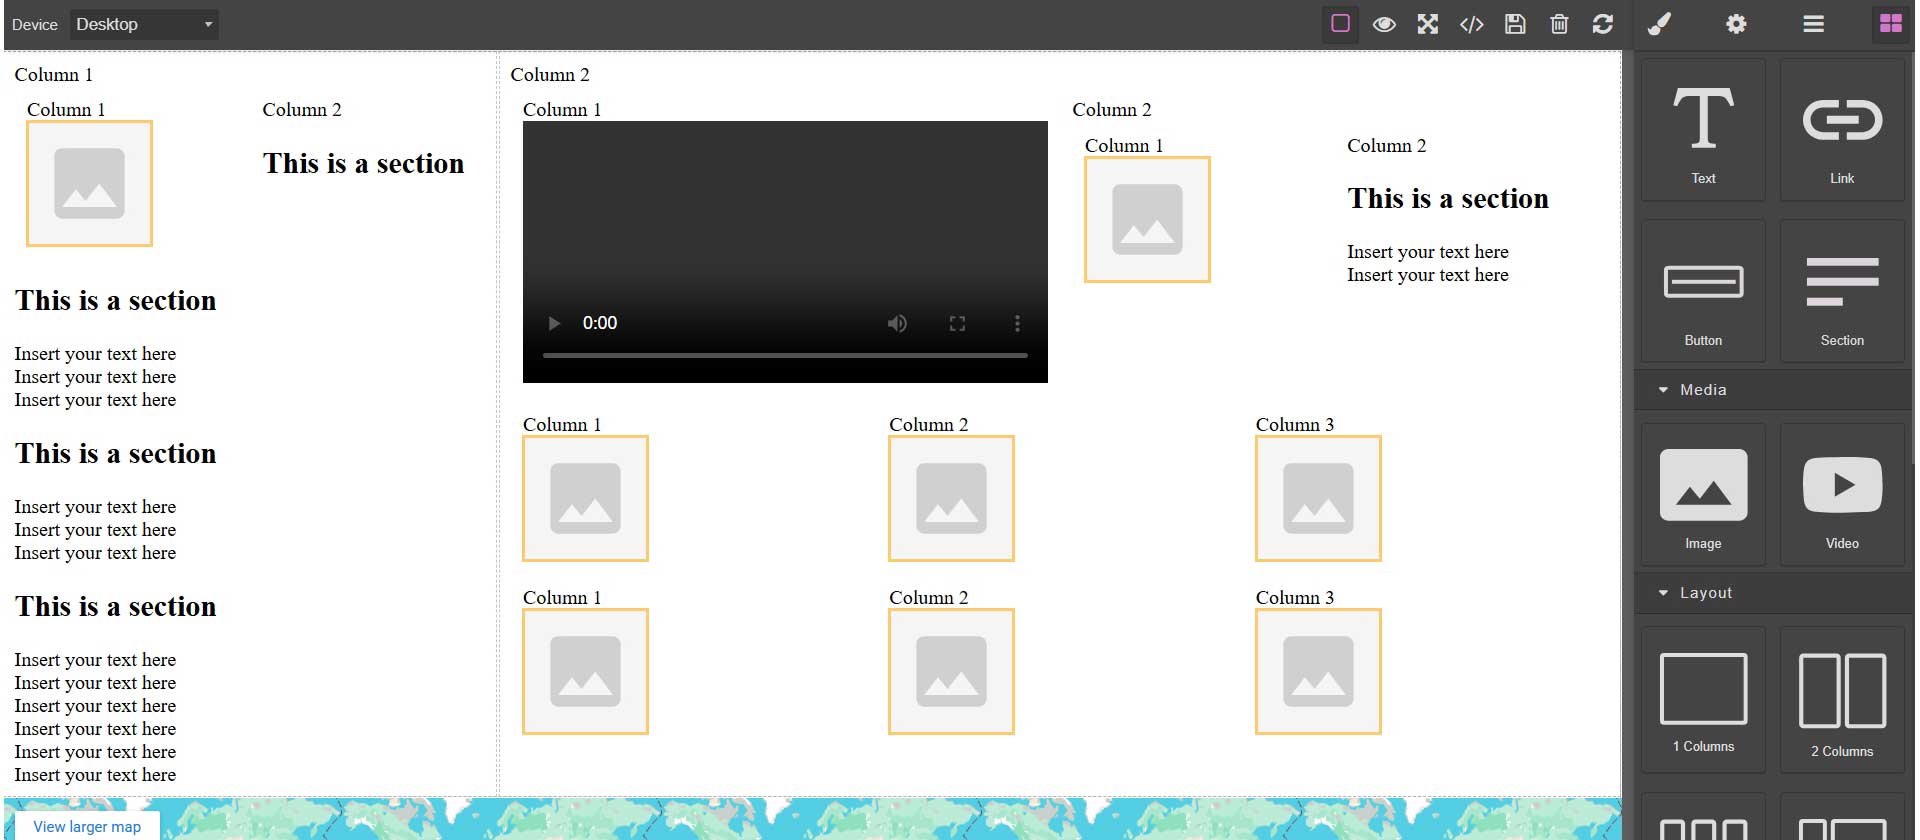Click the save floppy disk icon
Viewport: 1920px width, 840px height.
1515,24
